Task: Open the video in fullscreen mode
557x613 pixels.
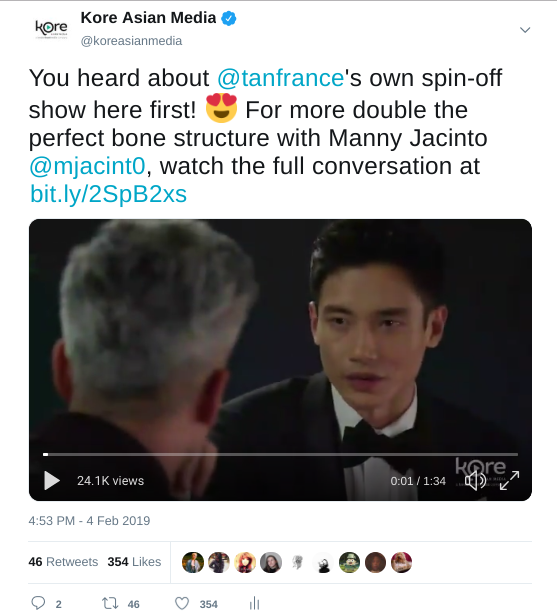Action: coord(510,480)
